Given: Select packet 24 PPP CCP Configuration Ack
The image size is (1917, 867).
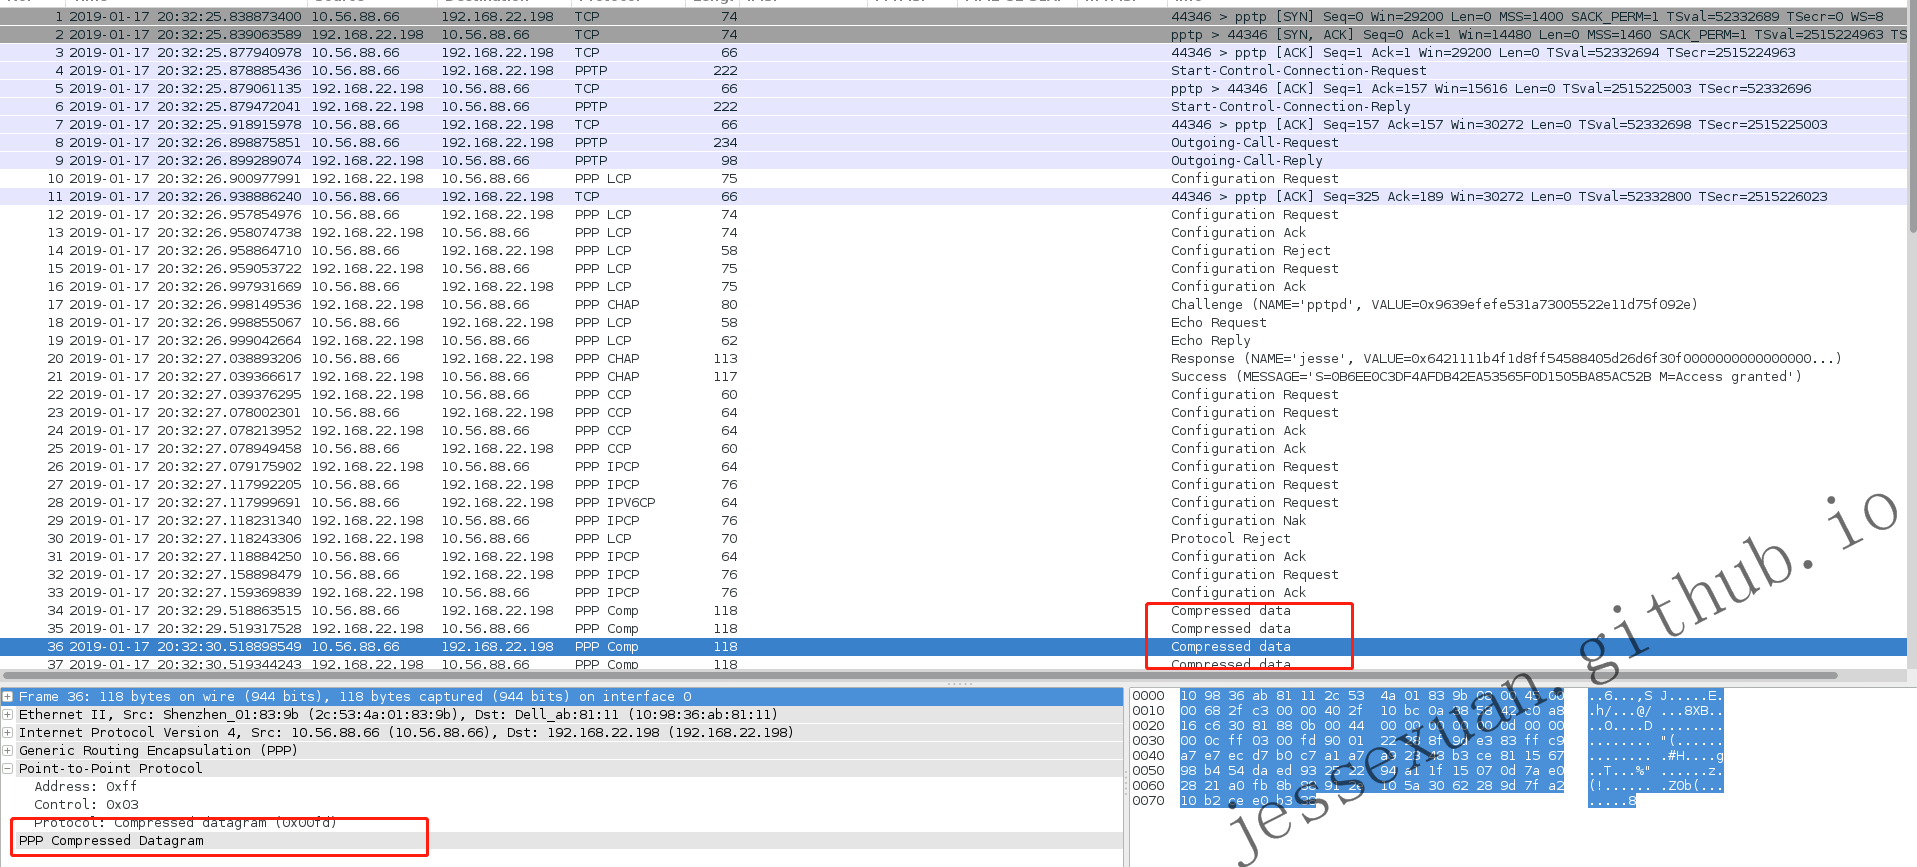Looking at the screenshot, I should [954, 431].
